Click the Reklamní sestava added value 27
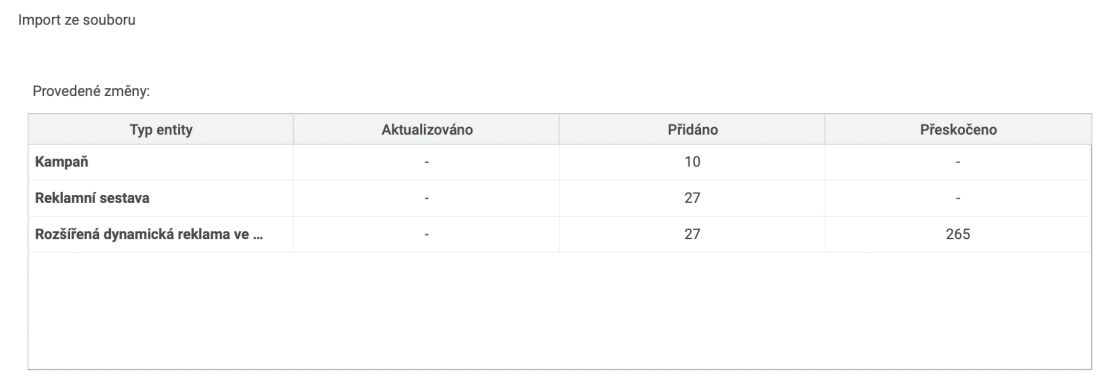This screenshot has width=1111, height=381. coord(692,198)
